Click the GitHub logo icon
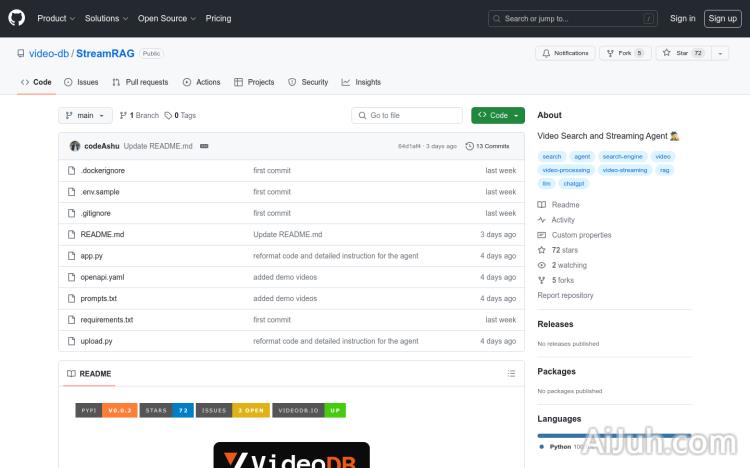750x468 pixels. [x=18, y=18]
